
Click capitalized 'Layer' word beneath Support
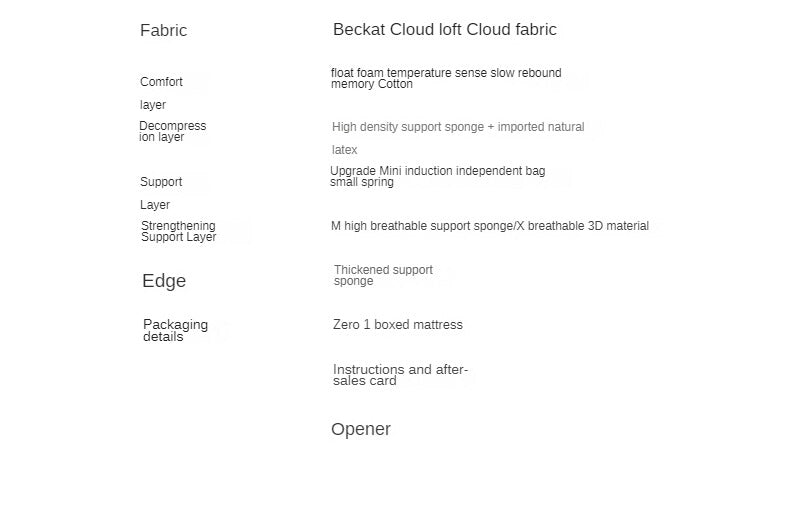(x=155, y=205)
